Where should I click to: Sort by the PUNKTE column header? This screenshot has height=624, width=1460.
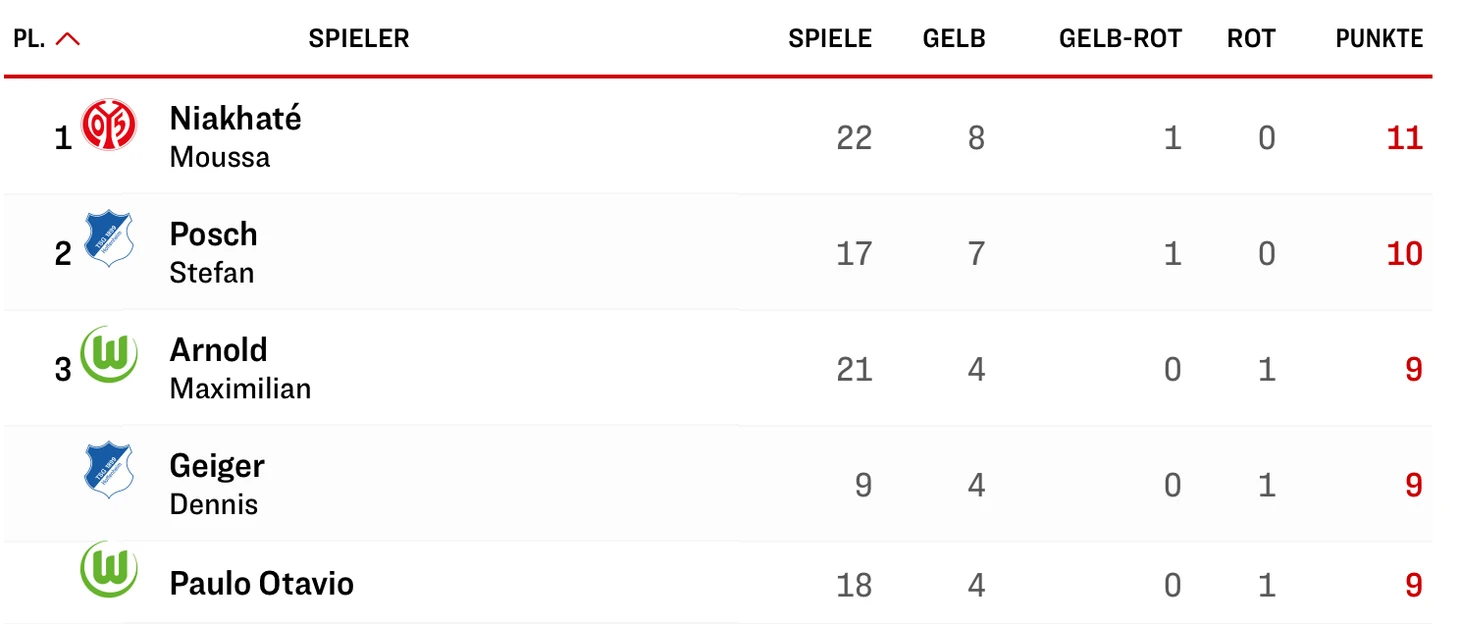point(1378,39)
